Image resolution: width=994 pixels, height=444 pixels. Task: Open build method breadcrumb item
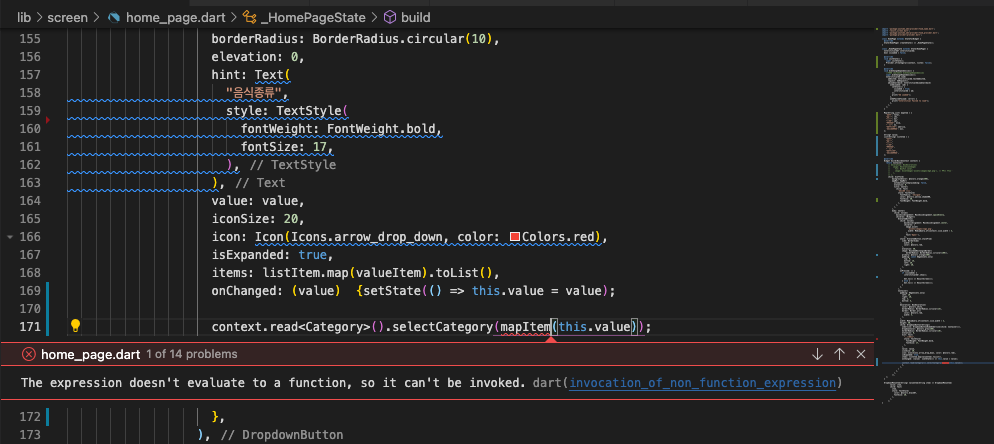tap(416, 17)
